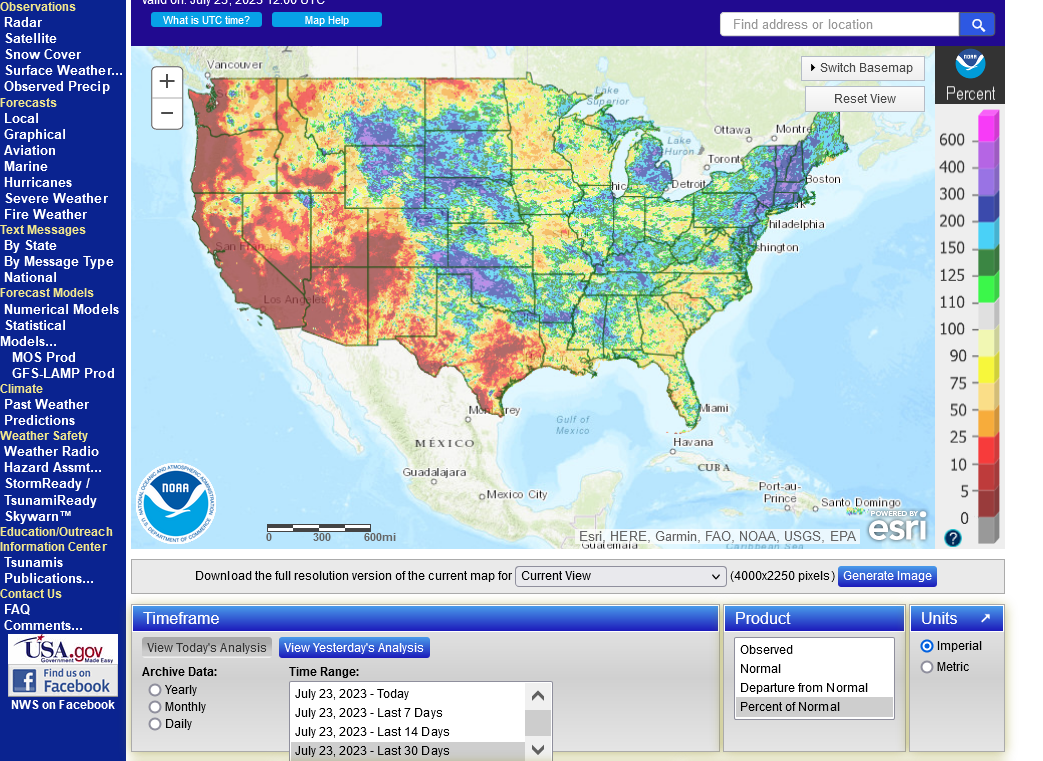The width and height of the screenshot is (1043, 761).
Task: Open the Radar link in sidebar
Action: click(23, 23)
